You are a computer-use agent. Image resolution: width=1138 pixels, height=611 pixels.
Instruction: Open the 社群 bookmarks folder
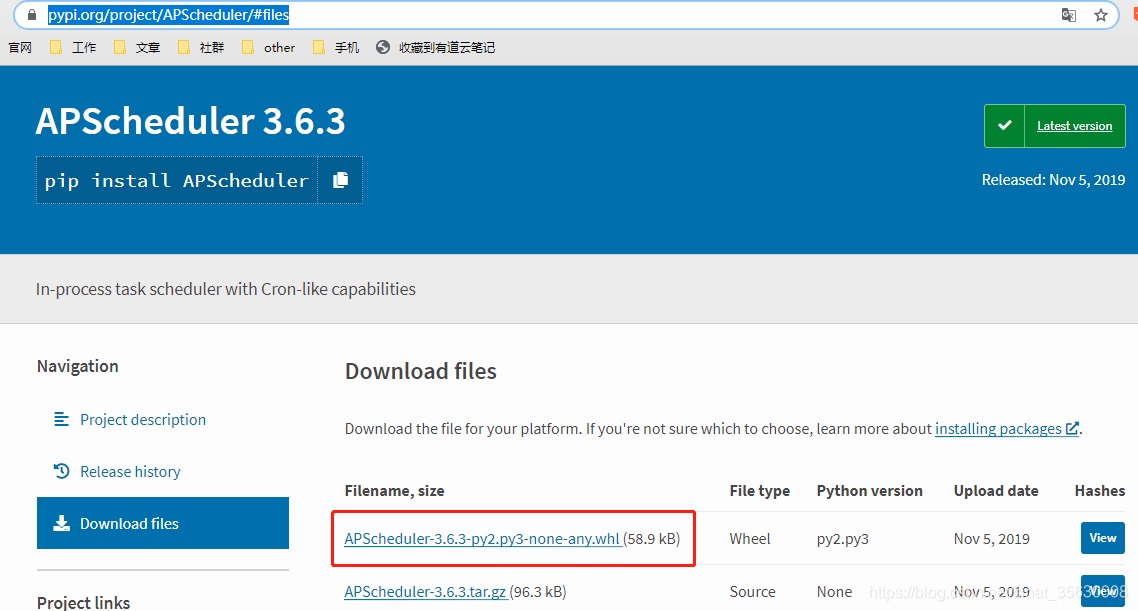(x=200, y=47)
